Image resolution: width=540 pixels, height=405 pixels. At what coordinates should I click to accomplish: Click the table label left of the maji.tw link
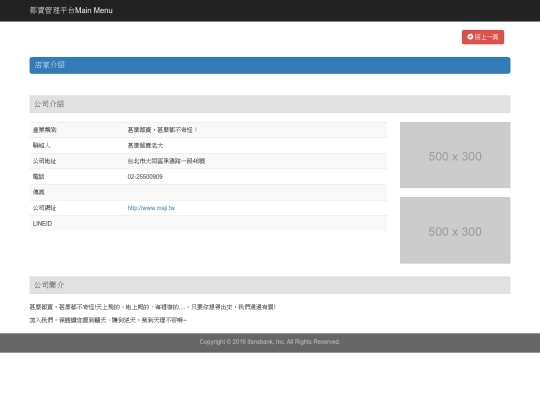(x=44, y=208)
